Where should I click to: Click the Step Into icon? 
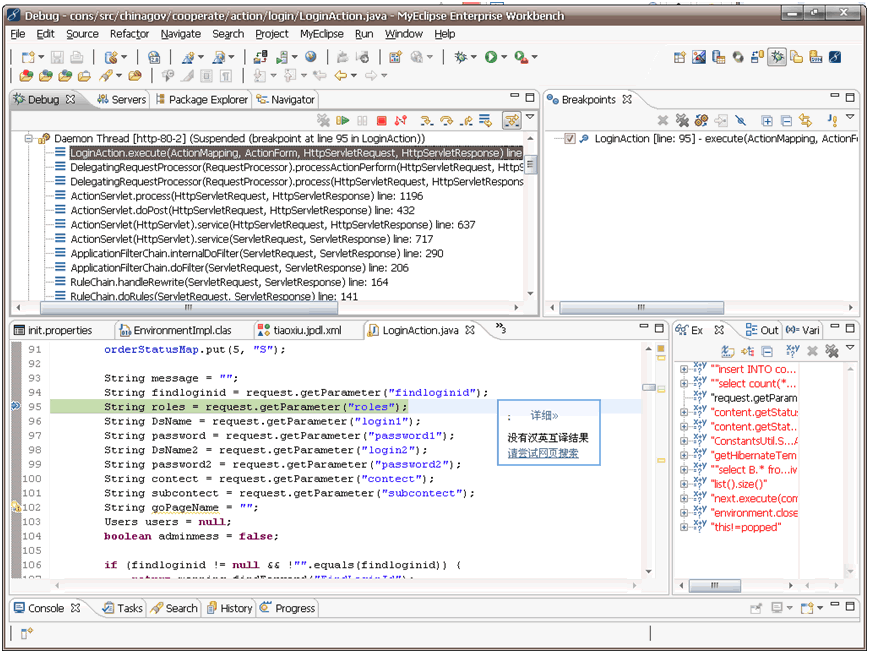click(x=427, y=121)
